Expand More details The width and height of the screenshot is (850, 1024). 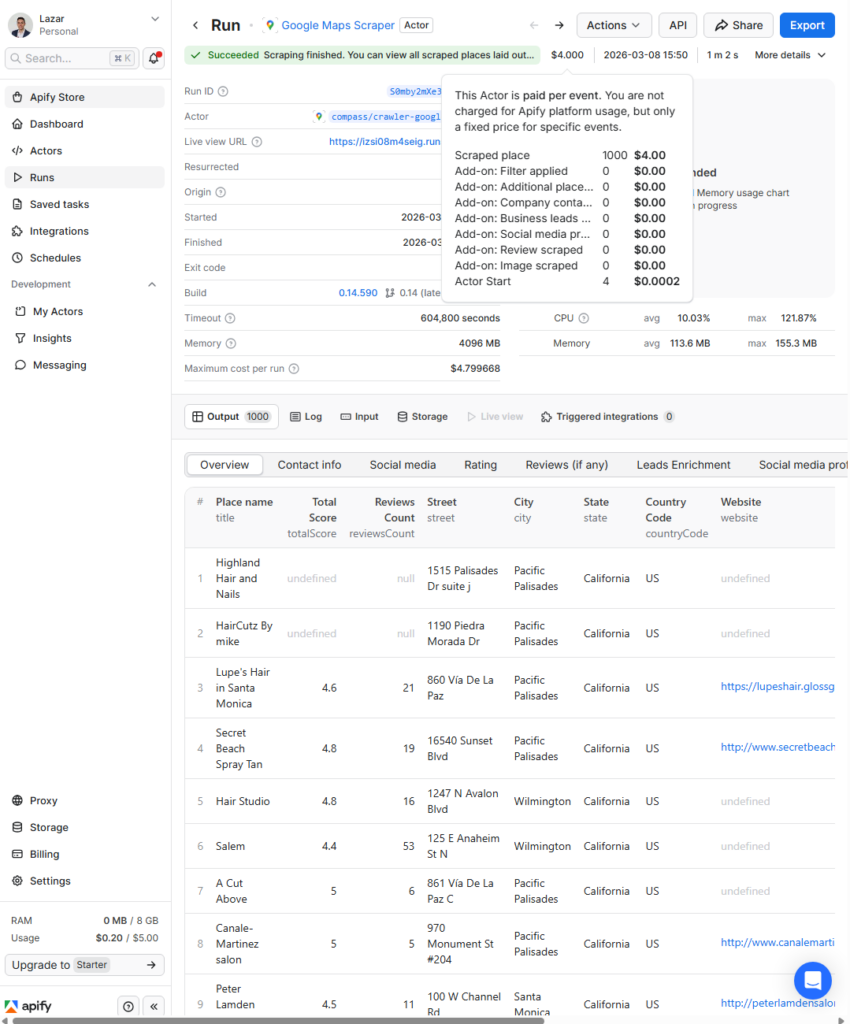pos(790,56)
